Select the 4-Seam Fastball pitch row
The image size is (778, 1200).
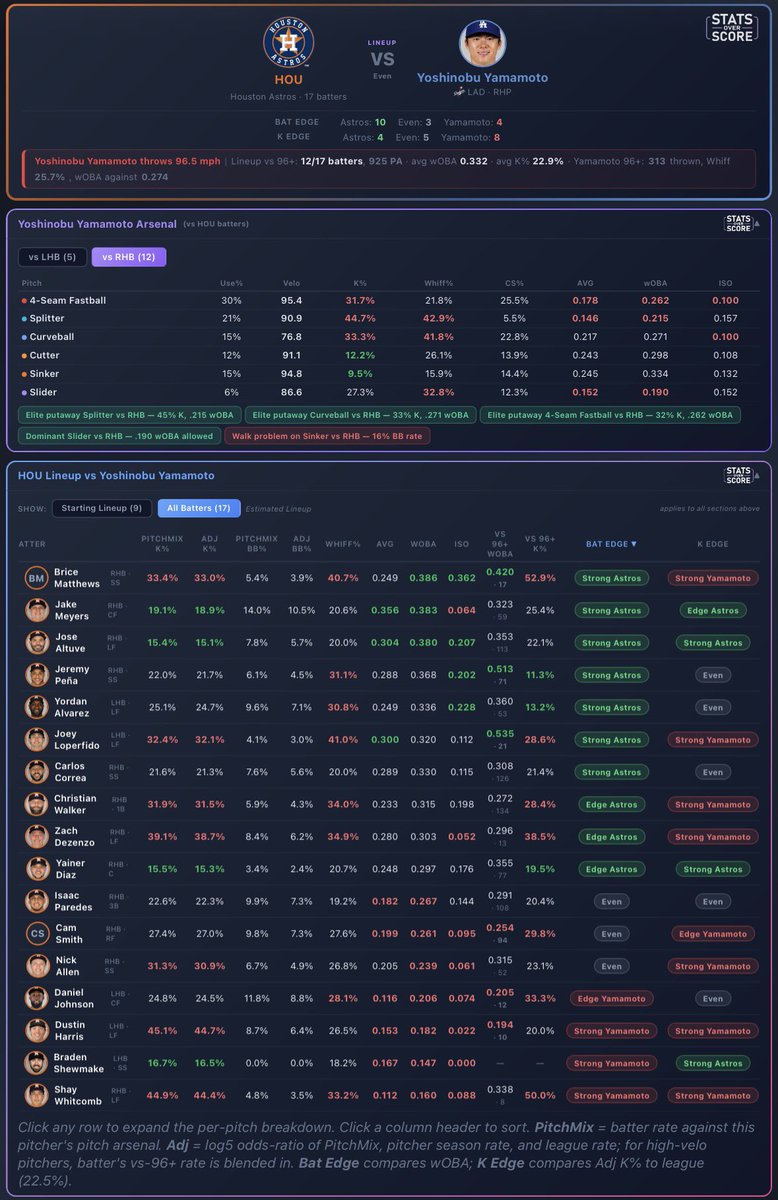tap(389, 300)
